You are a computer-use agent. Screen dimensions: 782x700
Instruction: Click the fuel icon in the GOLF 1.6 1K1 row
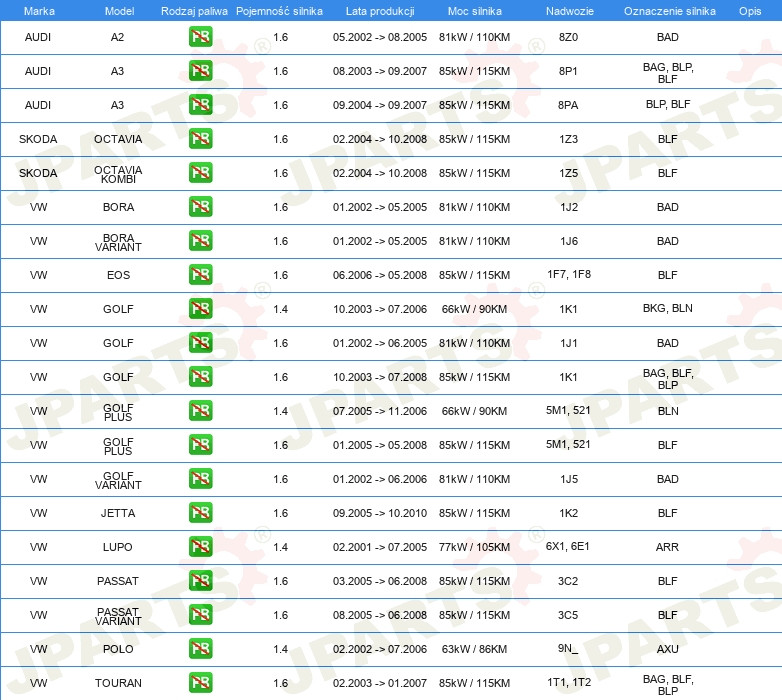click(x=200, y=377)
